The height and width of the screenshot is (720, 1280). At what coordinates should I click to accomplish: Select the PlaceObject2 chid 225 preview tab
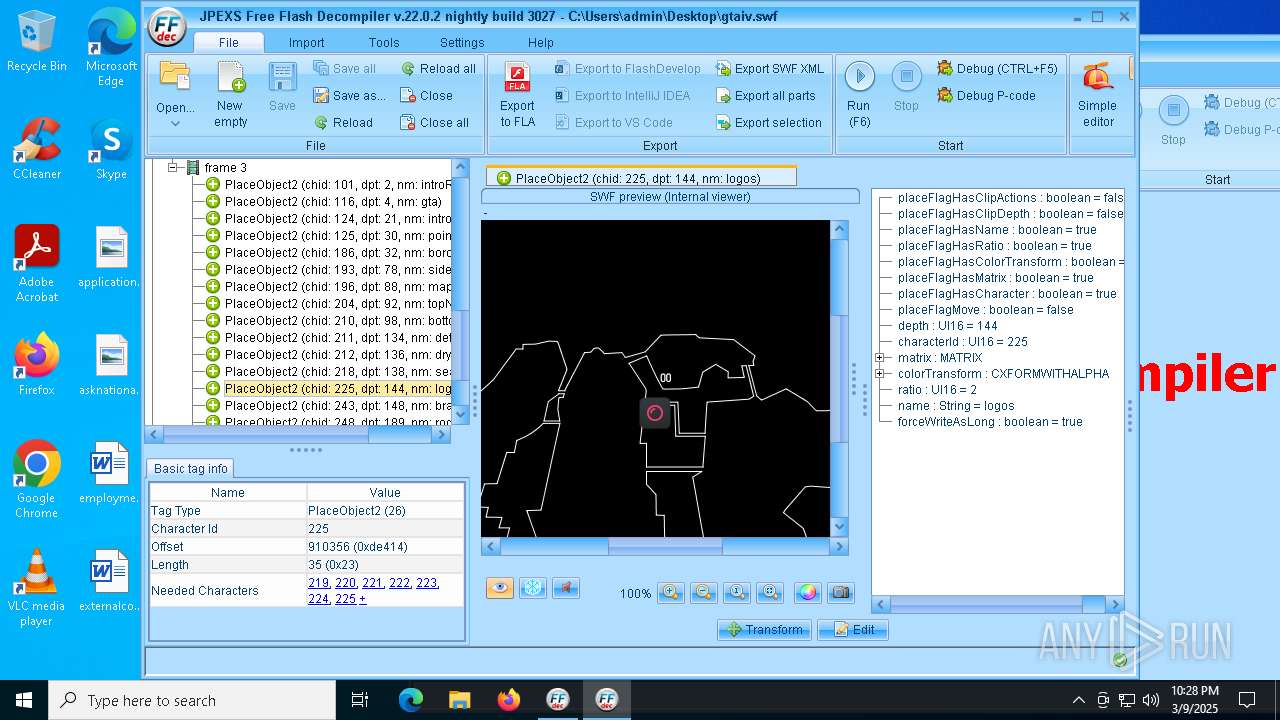click(641, 178)
